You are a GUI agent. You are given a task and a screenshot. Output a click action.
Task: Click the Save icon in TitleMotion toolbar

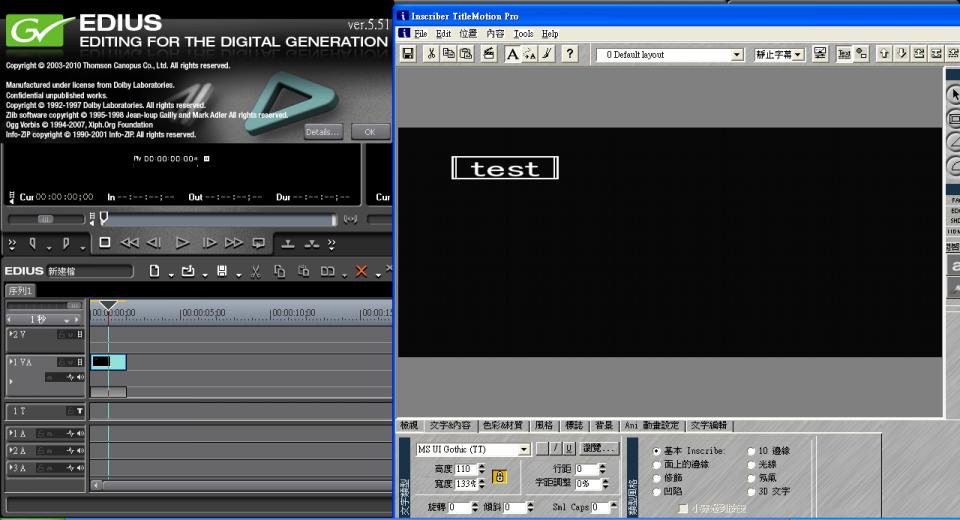click(x=408, y=54)
